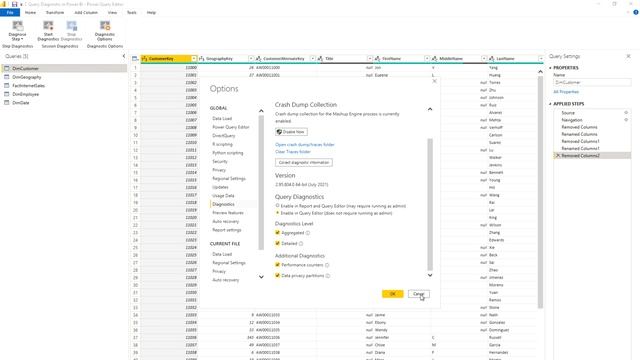Select Power Query Editor in Options list
The height and width of the screenshot is (360, 640).
tap(231, 127)
